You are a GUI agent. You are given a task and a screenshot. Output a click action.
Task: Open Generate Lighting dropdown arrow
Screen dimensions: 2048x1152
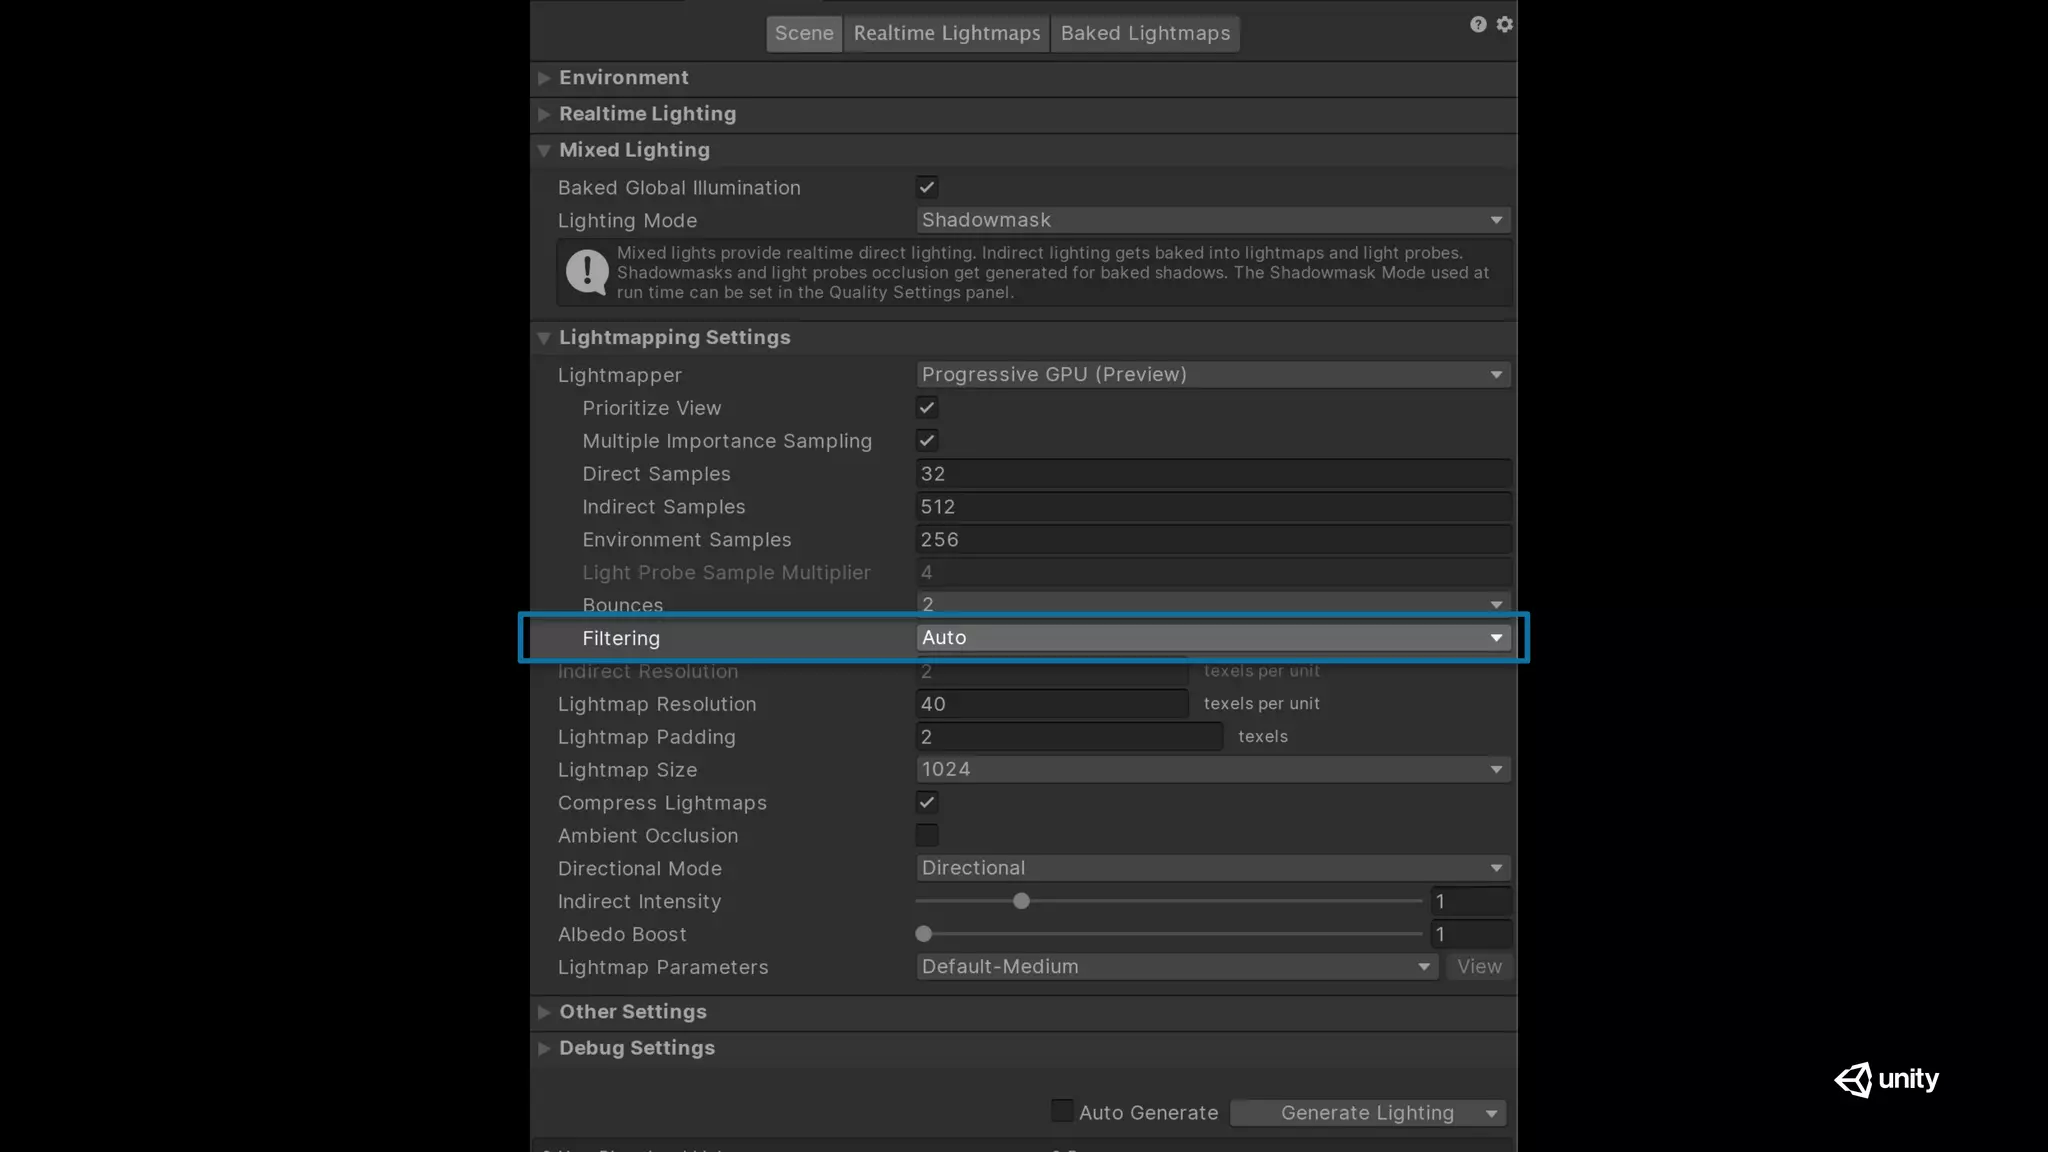1491,1113
